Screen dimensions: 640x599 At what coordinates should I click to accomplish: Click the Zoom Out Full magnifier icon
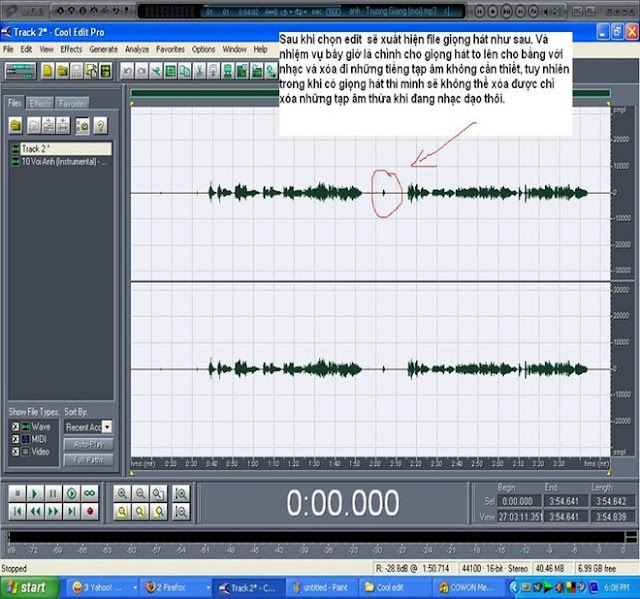[158, 494]
